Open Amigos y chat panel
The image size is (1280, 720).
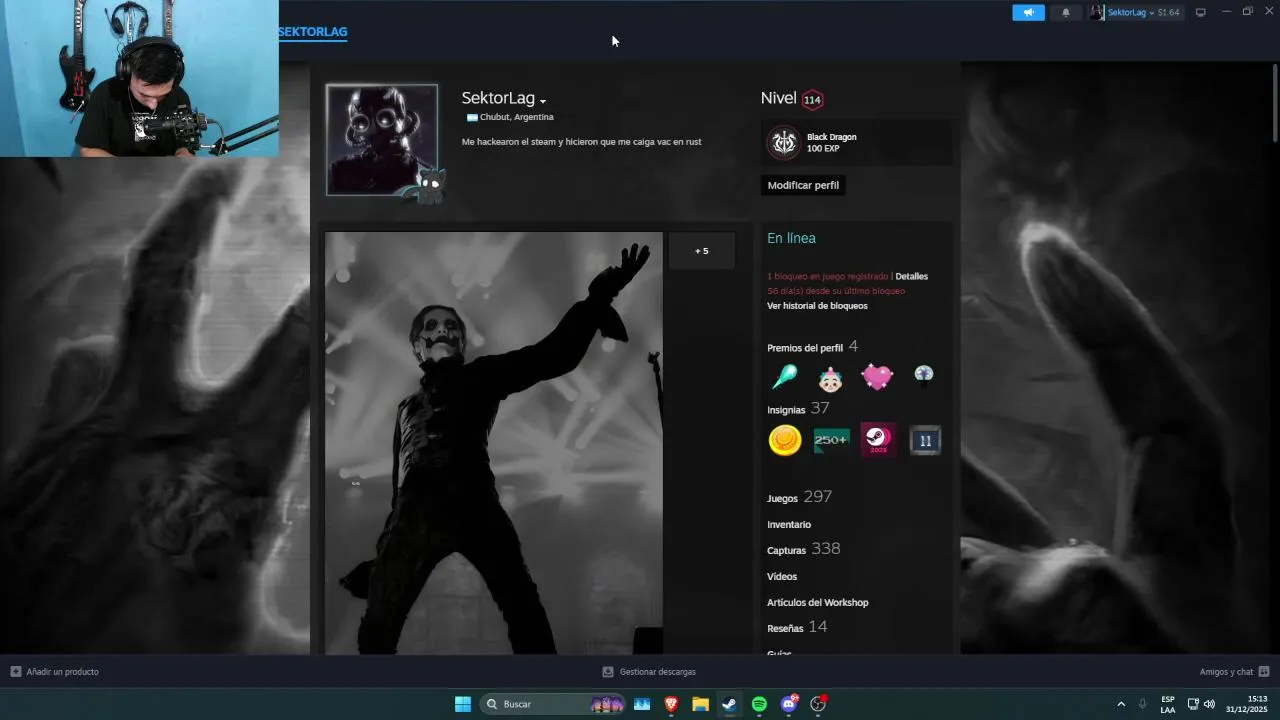[x=1234, y=672]
